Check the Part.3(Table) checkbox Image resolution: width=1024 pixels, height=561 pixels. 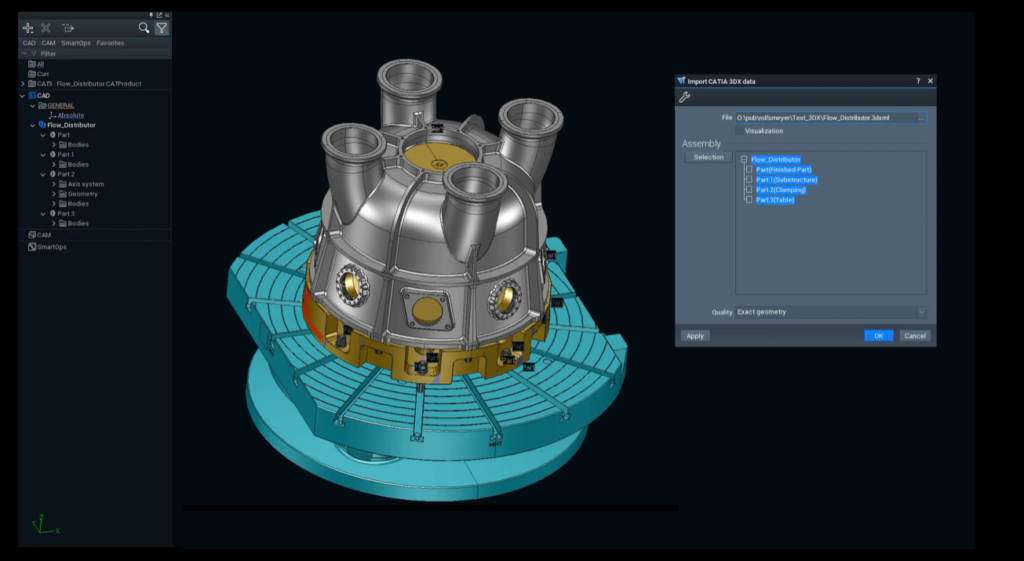coord(749,200)
